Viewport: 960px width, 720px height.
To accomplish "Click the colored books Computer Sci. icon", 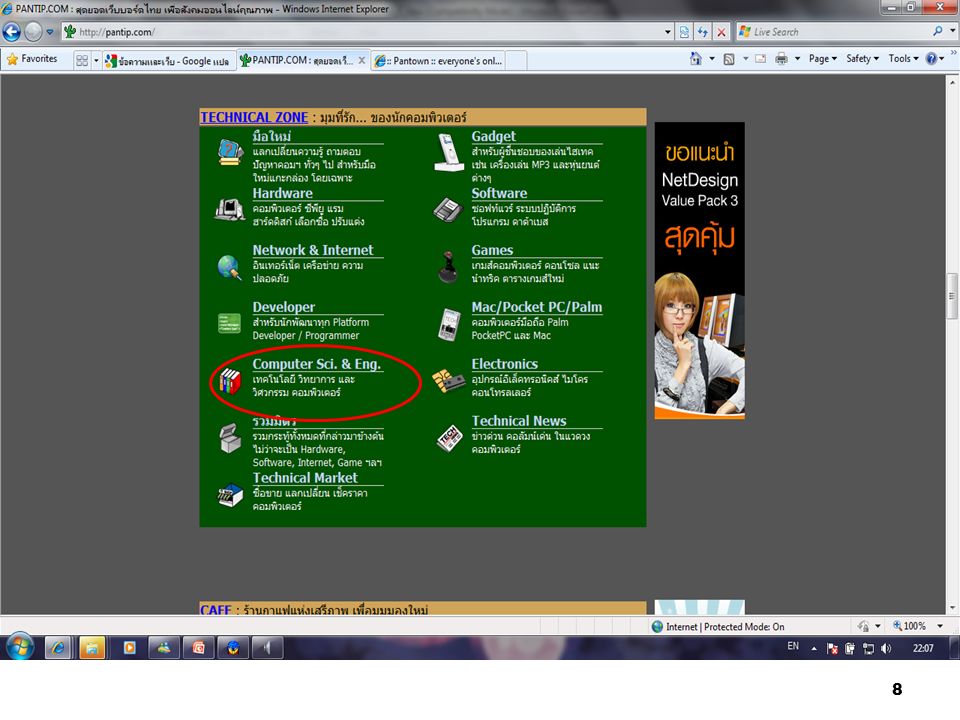I will pyautogui.click(x=230, y=381).
